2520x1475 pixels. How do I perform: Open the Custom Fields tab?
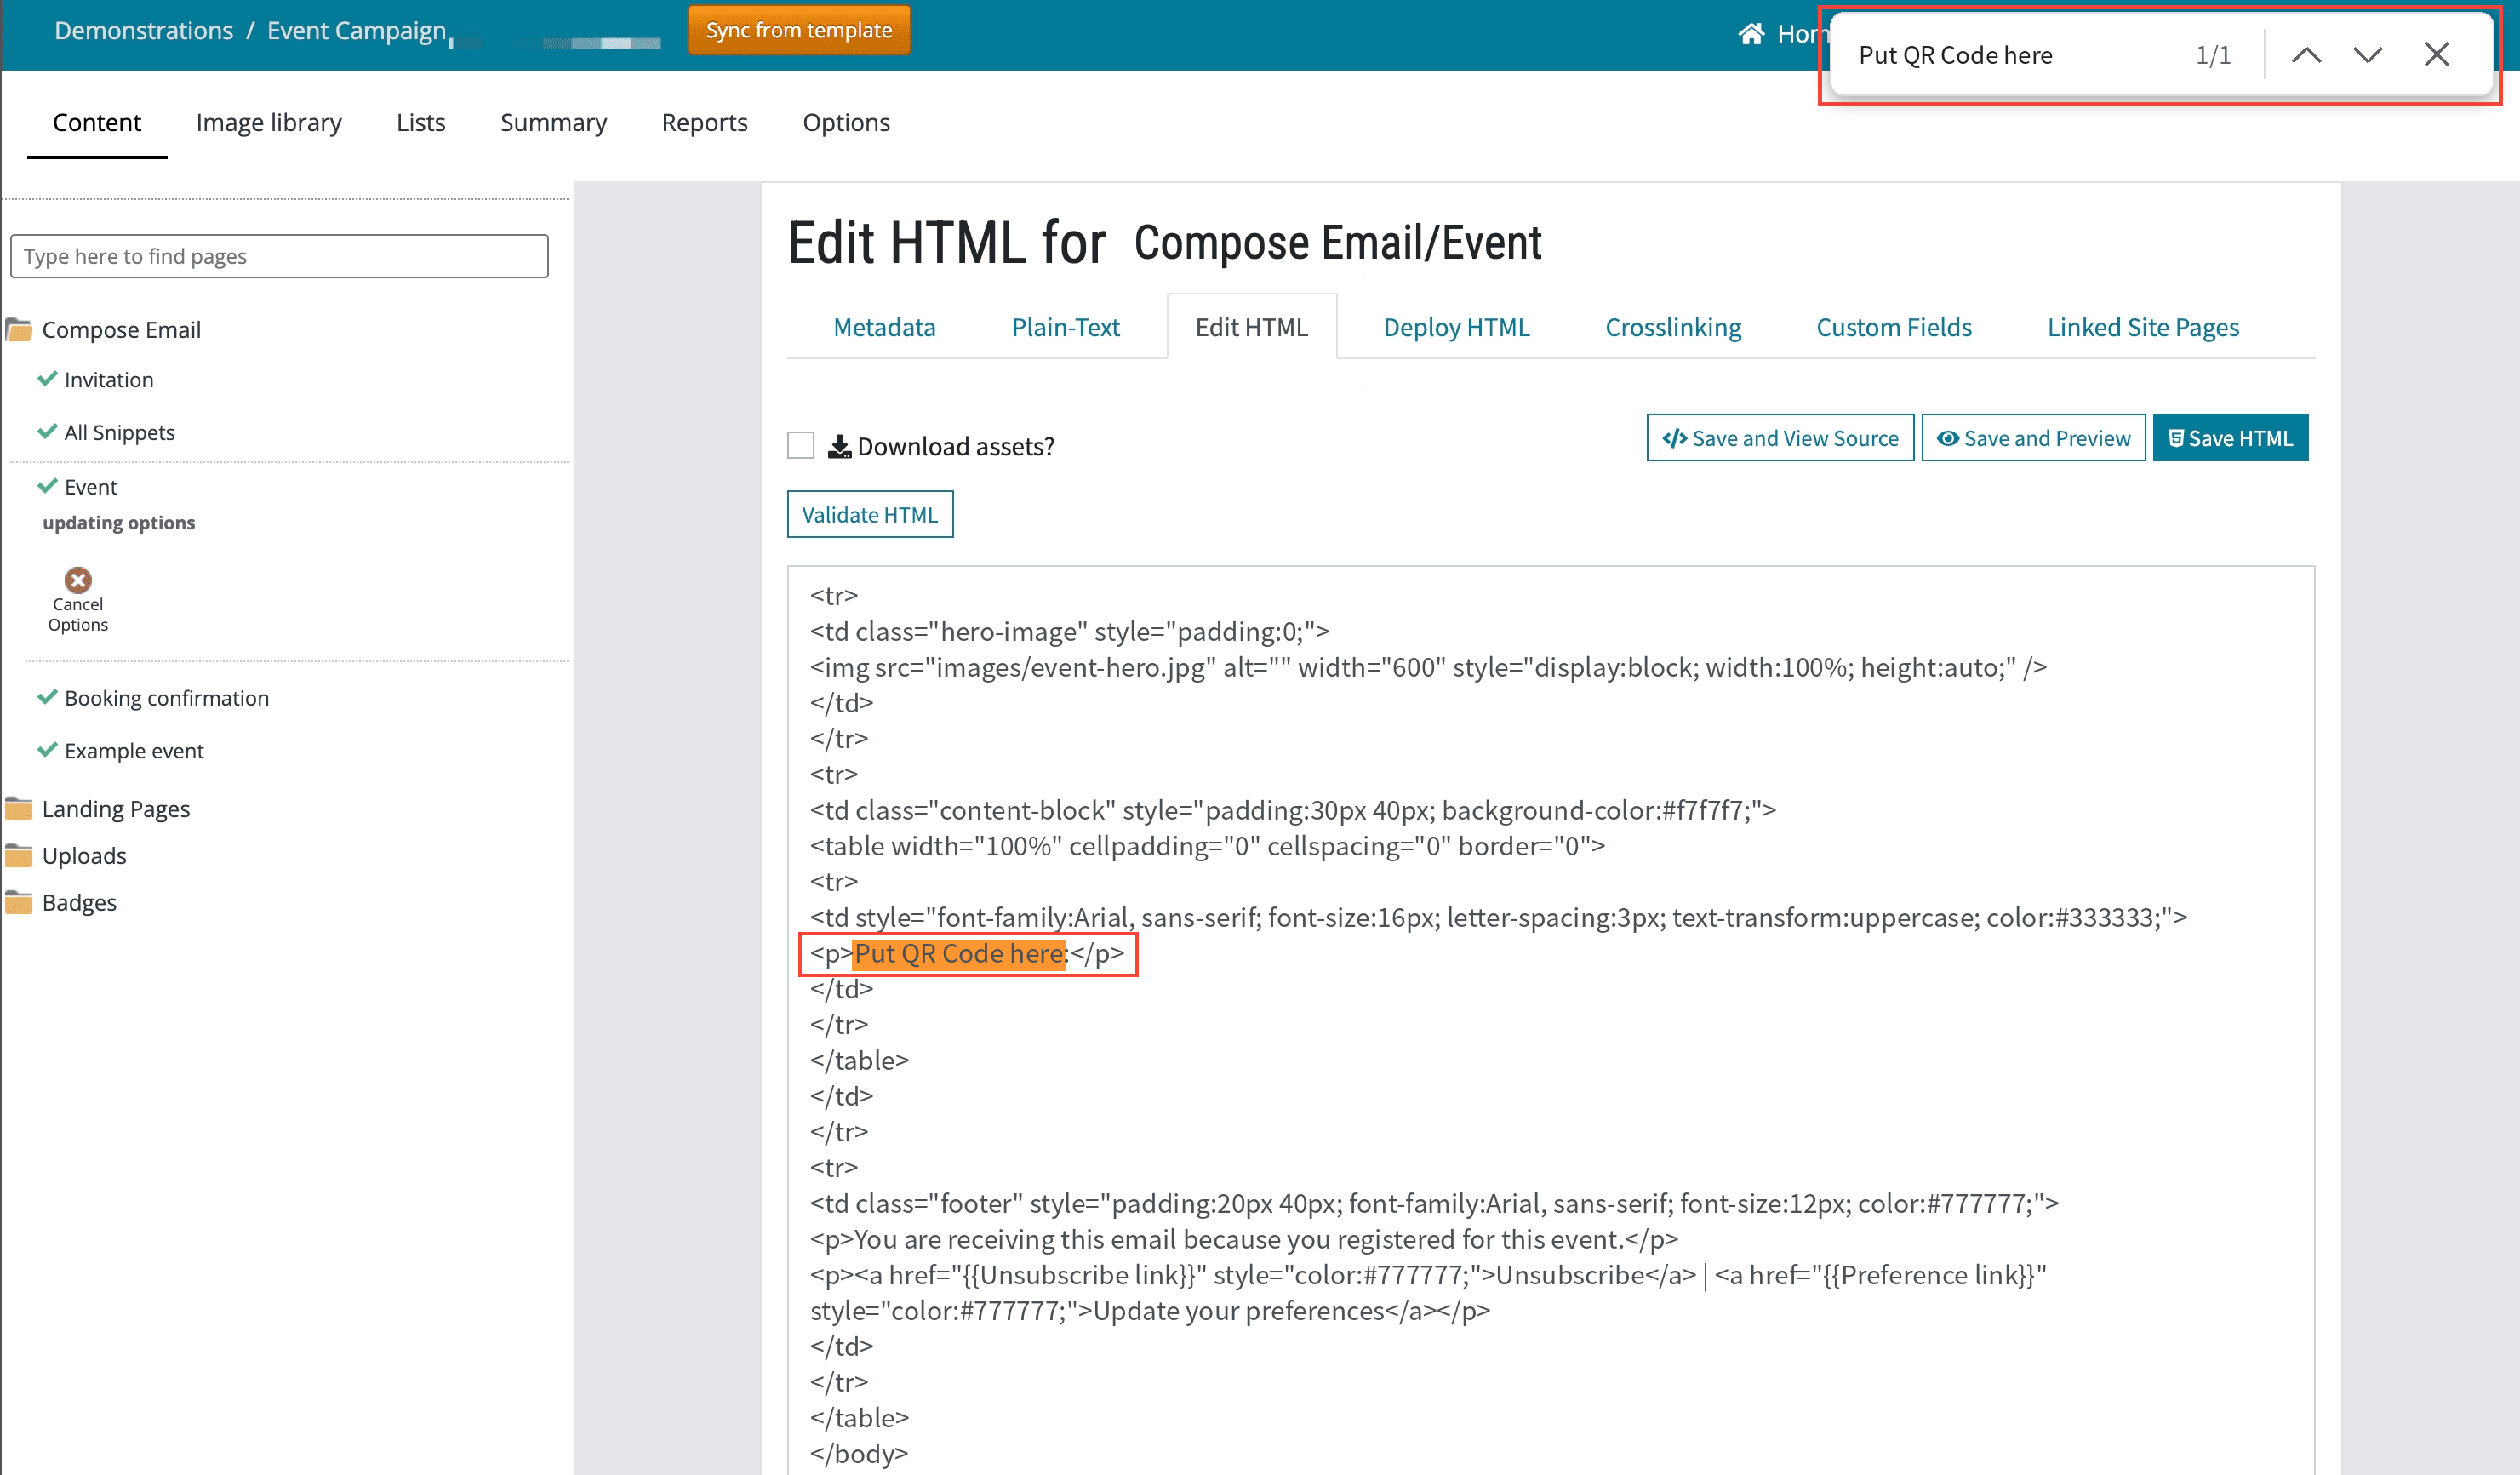click(x=1893, y=327)
